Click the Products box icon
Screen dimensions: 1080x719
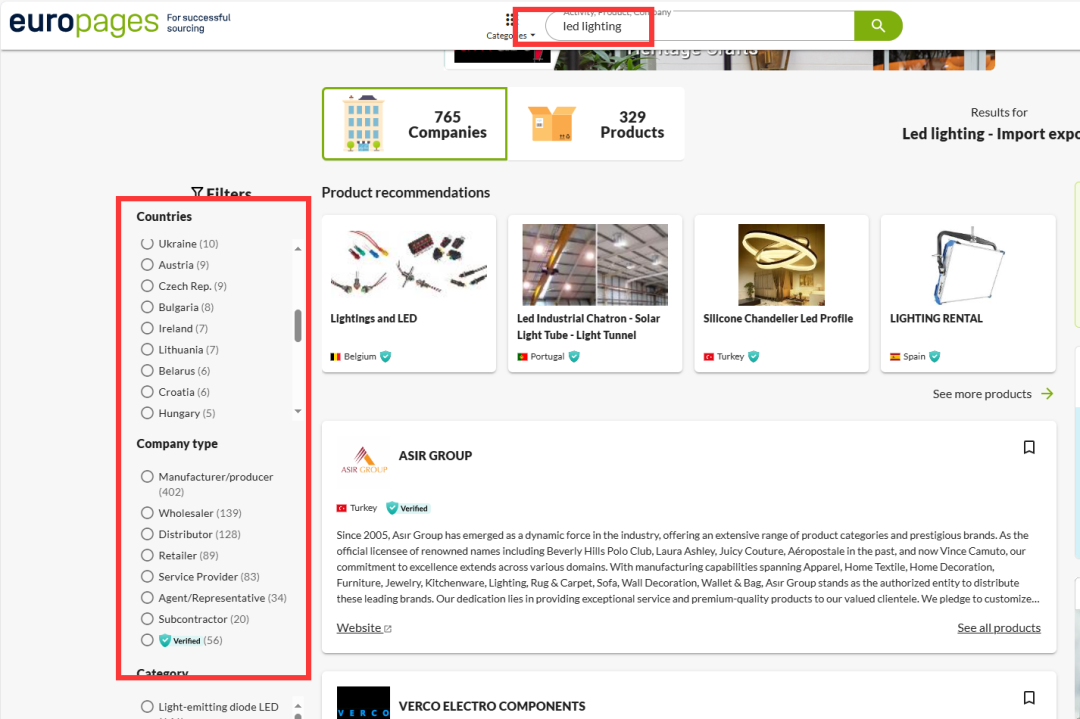pyautogui.click(x=552, y=124)
